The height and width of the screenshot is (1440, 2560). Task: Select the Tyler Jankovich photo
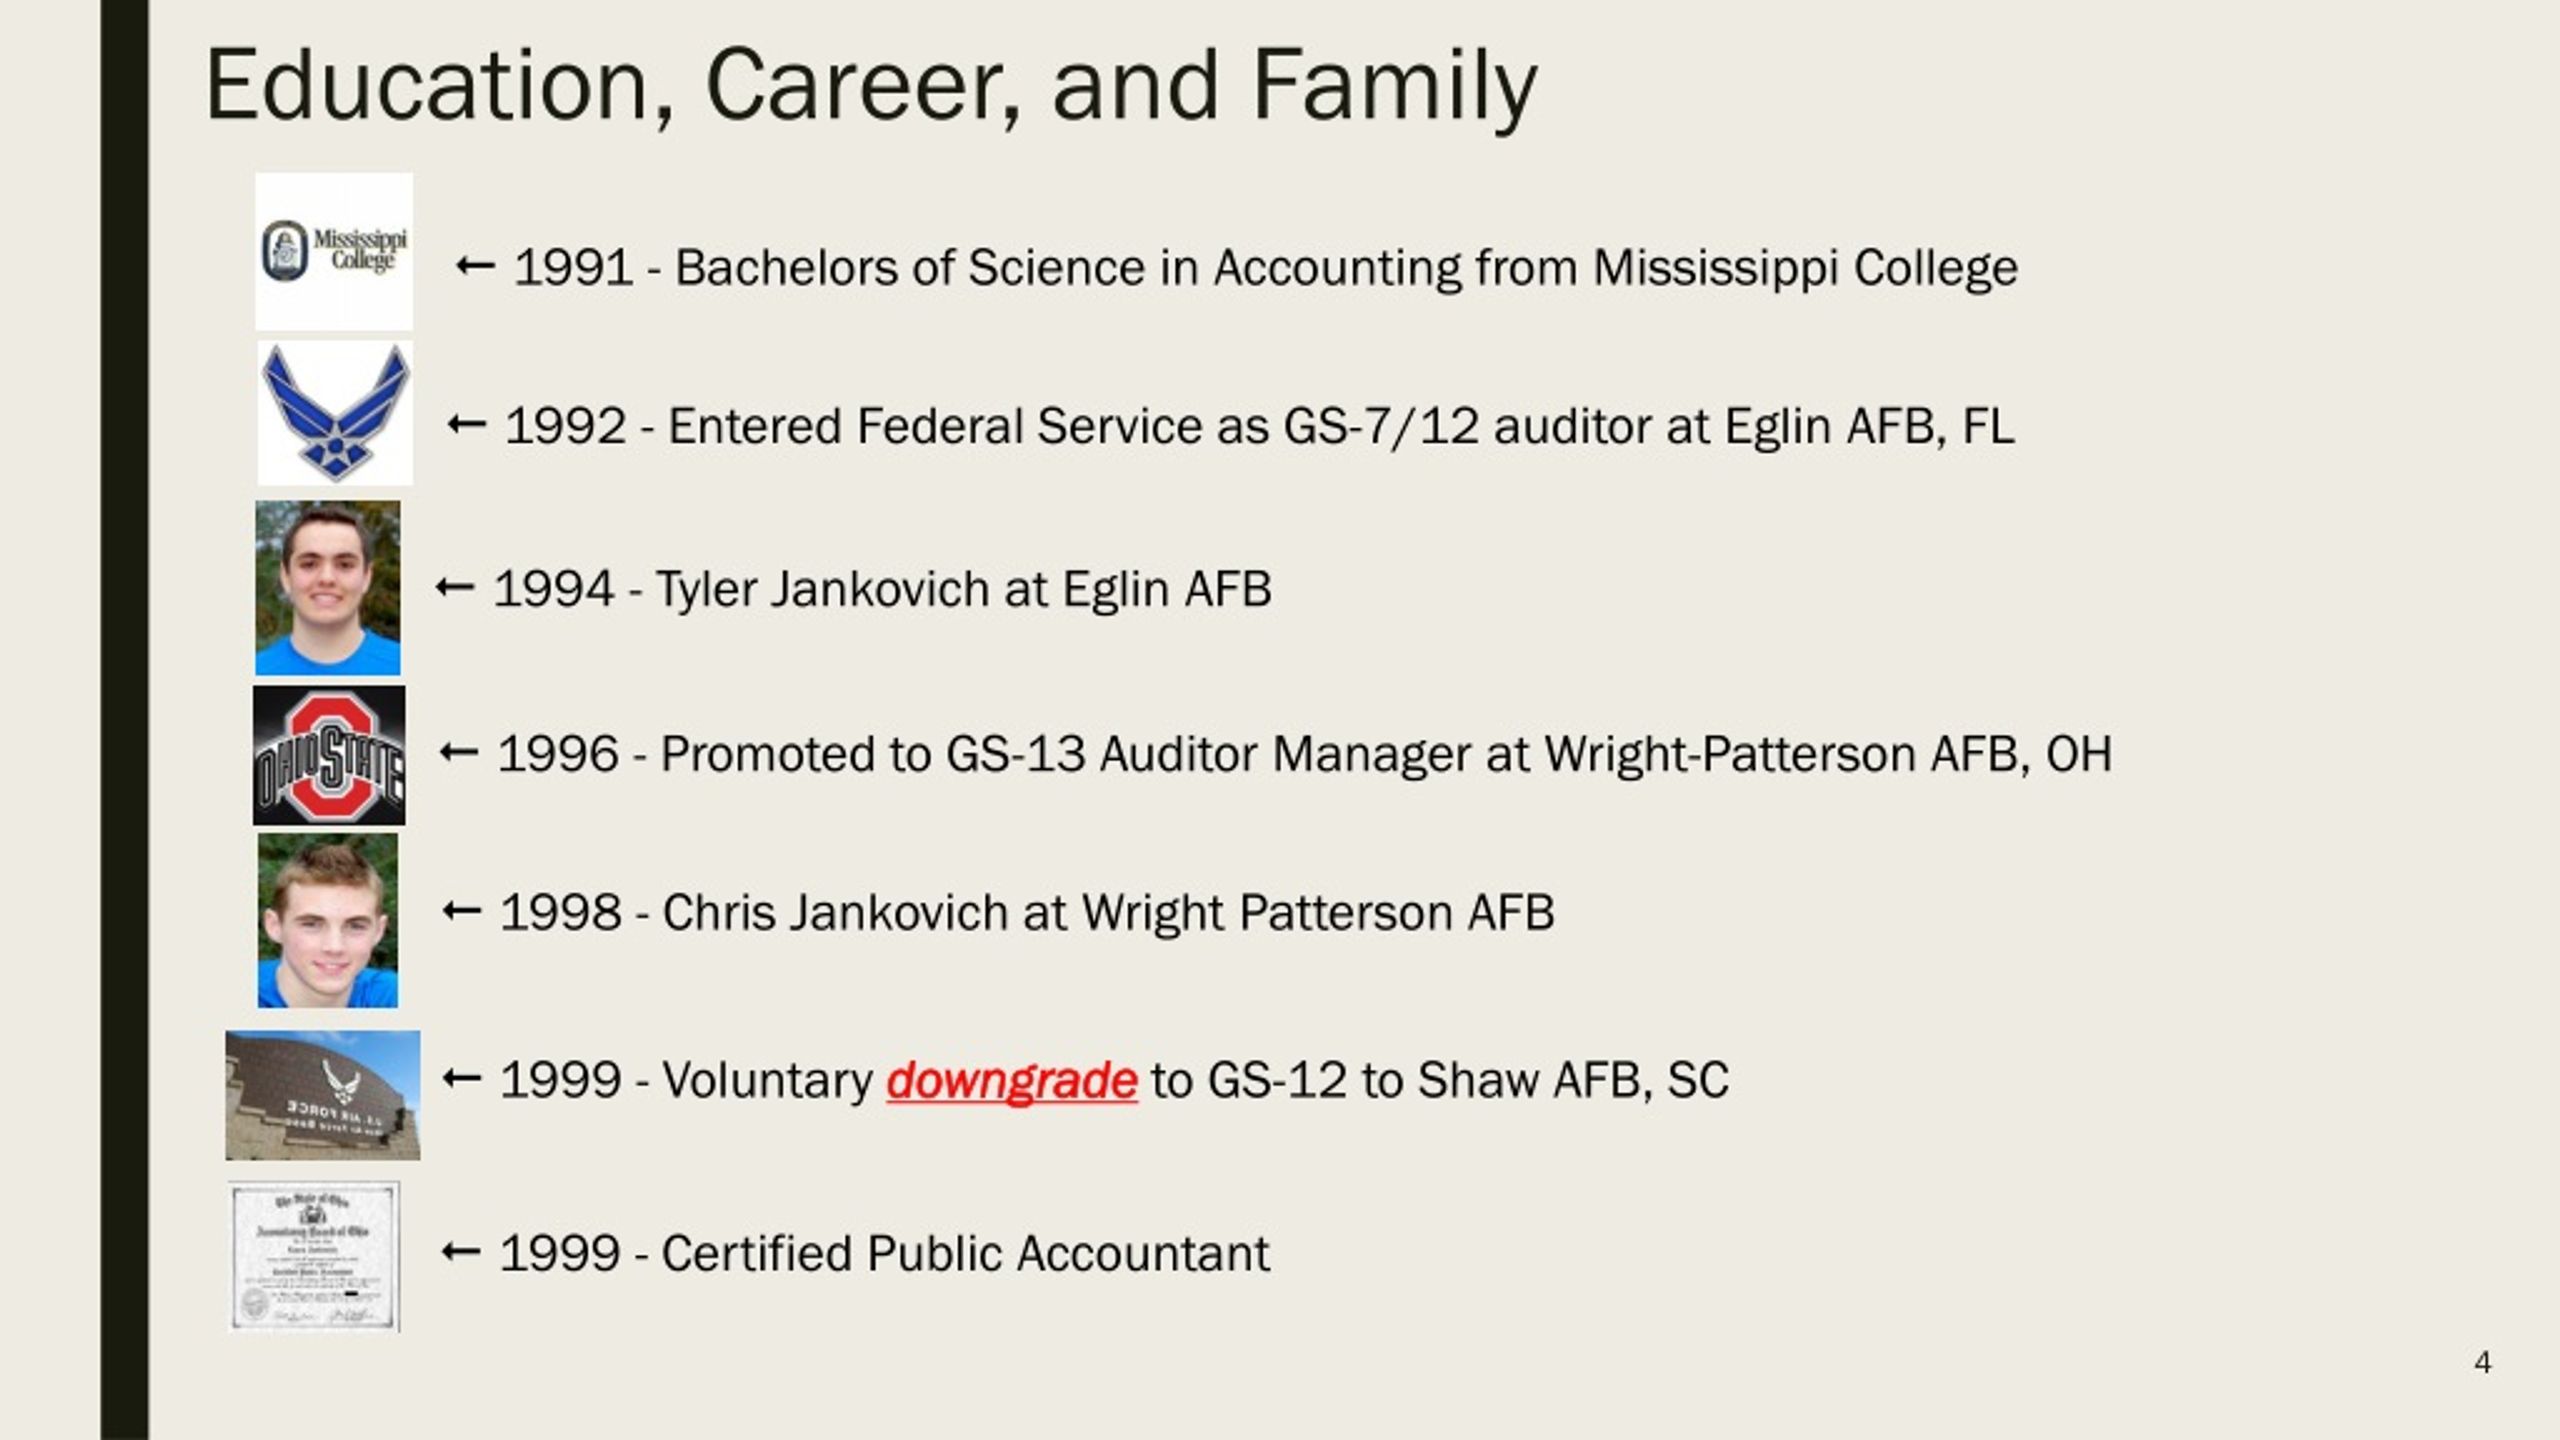click(x=328, y=588)
